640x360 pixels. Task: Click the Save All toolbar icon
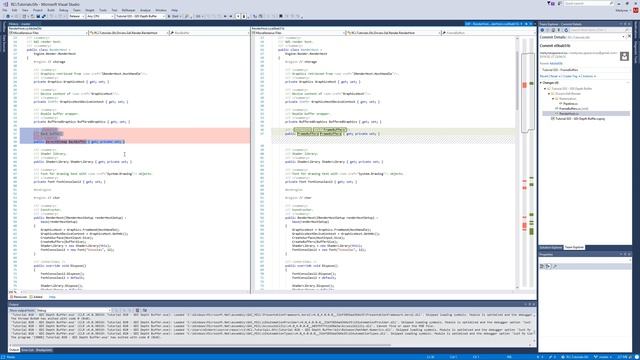[x=44, y=16]
